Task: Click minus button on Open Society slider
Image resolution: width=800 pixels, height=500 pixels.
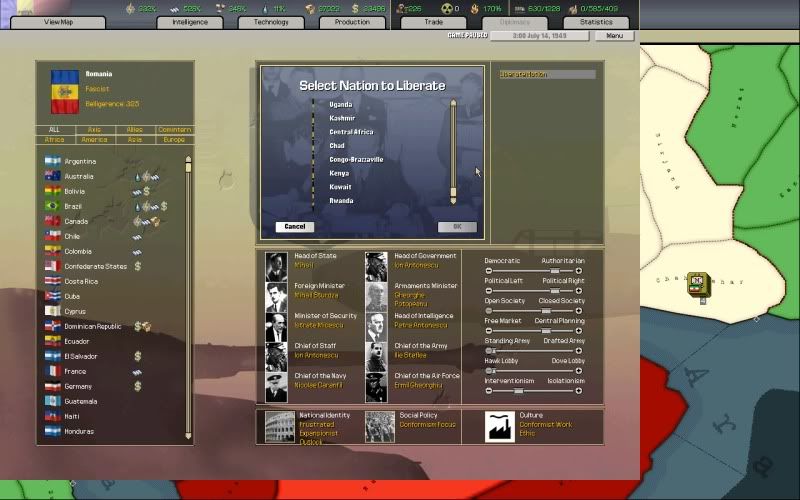Action: [x=488, y=311]
